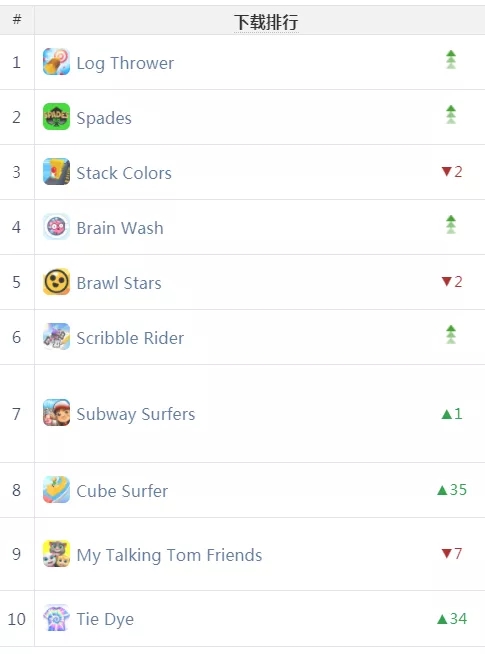Click the red down 7 rank indicator
The width and height of the screenshot is (485, 654).
(x=452, y=553)
